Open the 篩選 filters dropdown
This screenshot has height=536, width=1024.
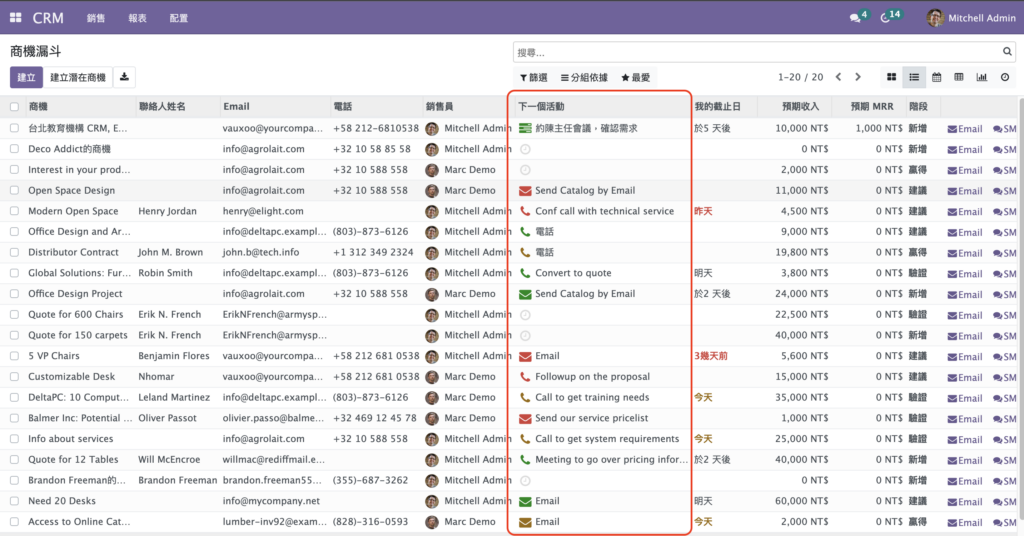(534, 78)
